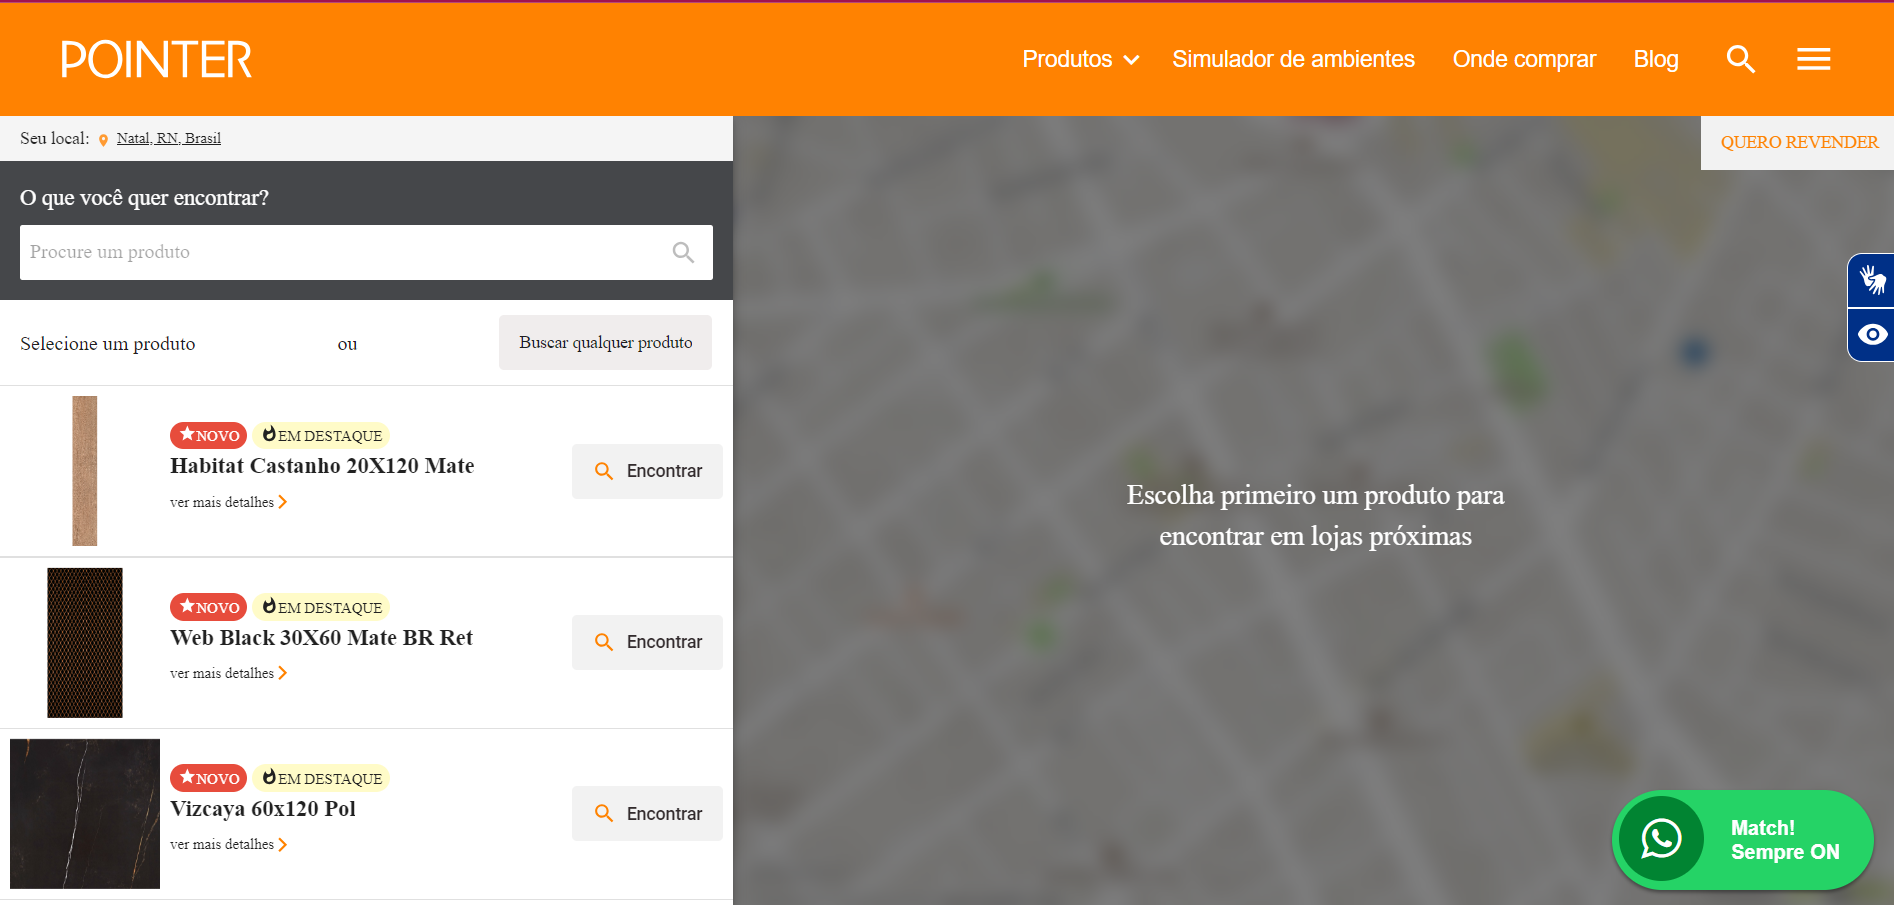
Task: Expand the Produtos dropdown menu
Action: click(x=1080, y=59)
